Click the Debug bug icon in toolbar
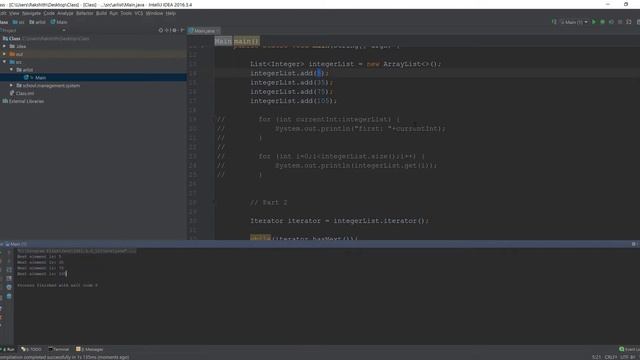640x360 pixels. [602, 22]
